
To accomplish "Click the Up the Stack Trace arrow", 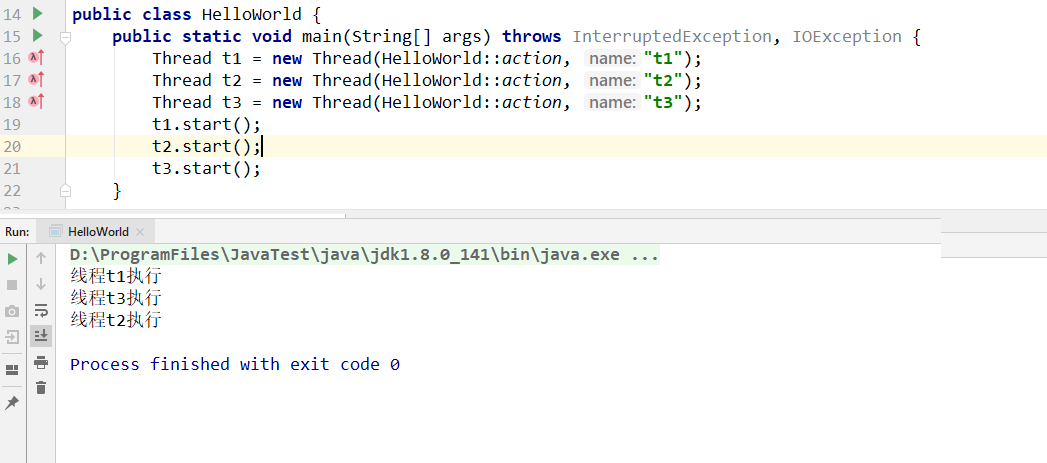I will 41,258.
